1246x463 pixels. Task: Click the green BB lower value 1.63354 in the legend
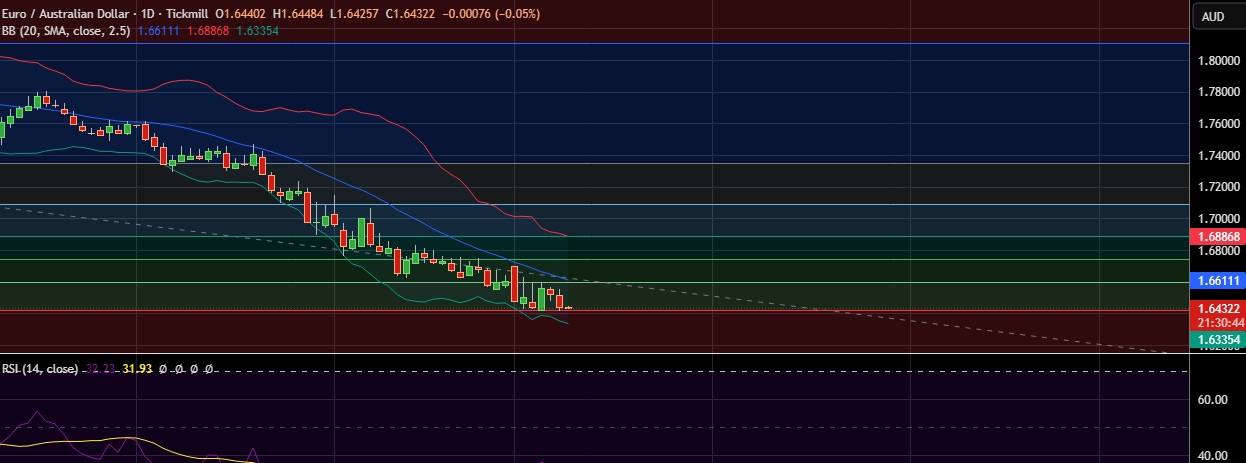point(258,31)
